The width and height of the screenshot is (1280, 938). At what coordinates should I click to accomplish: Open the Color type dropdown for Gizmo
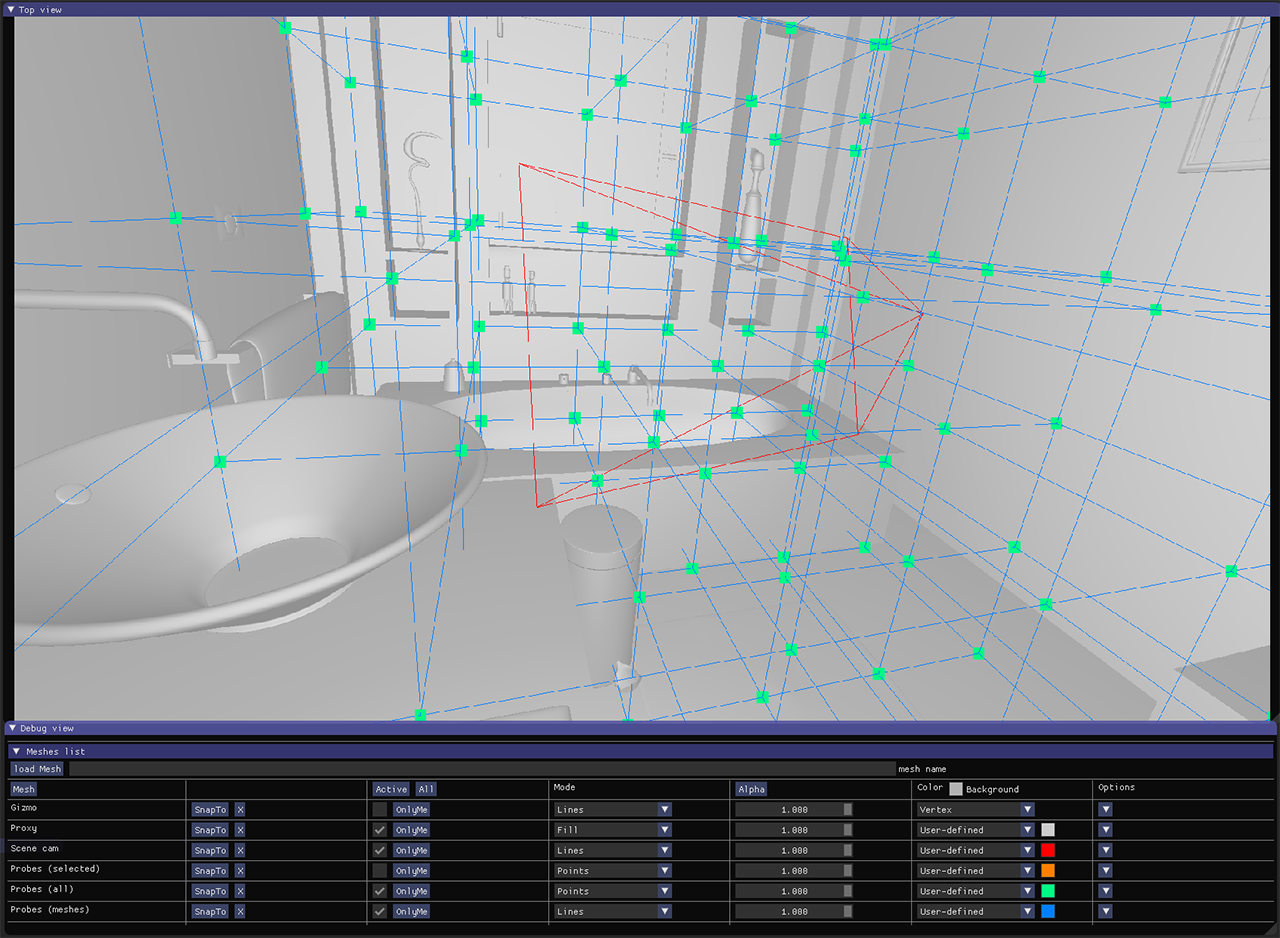(x=976, y=809)
